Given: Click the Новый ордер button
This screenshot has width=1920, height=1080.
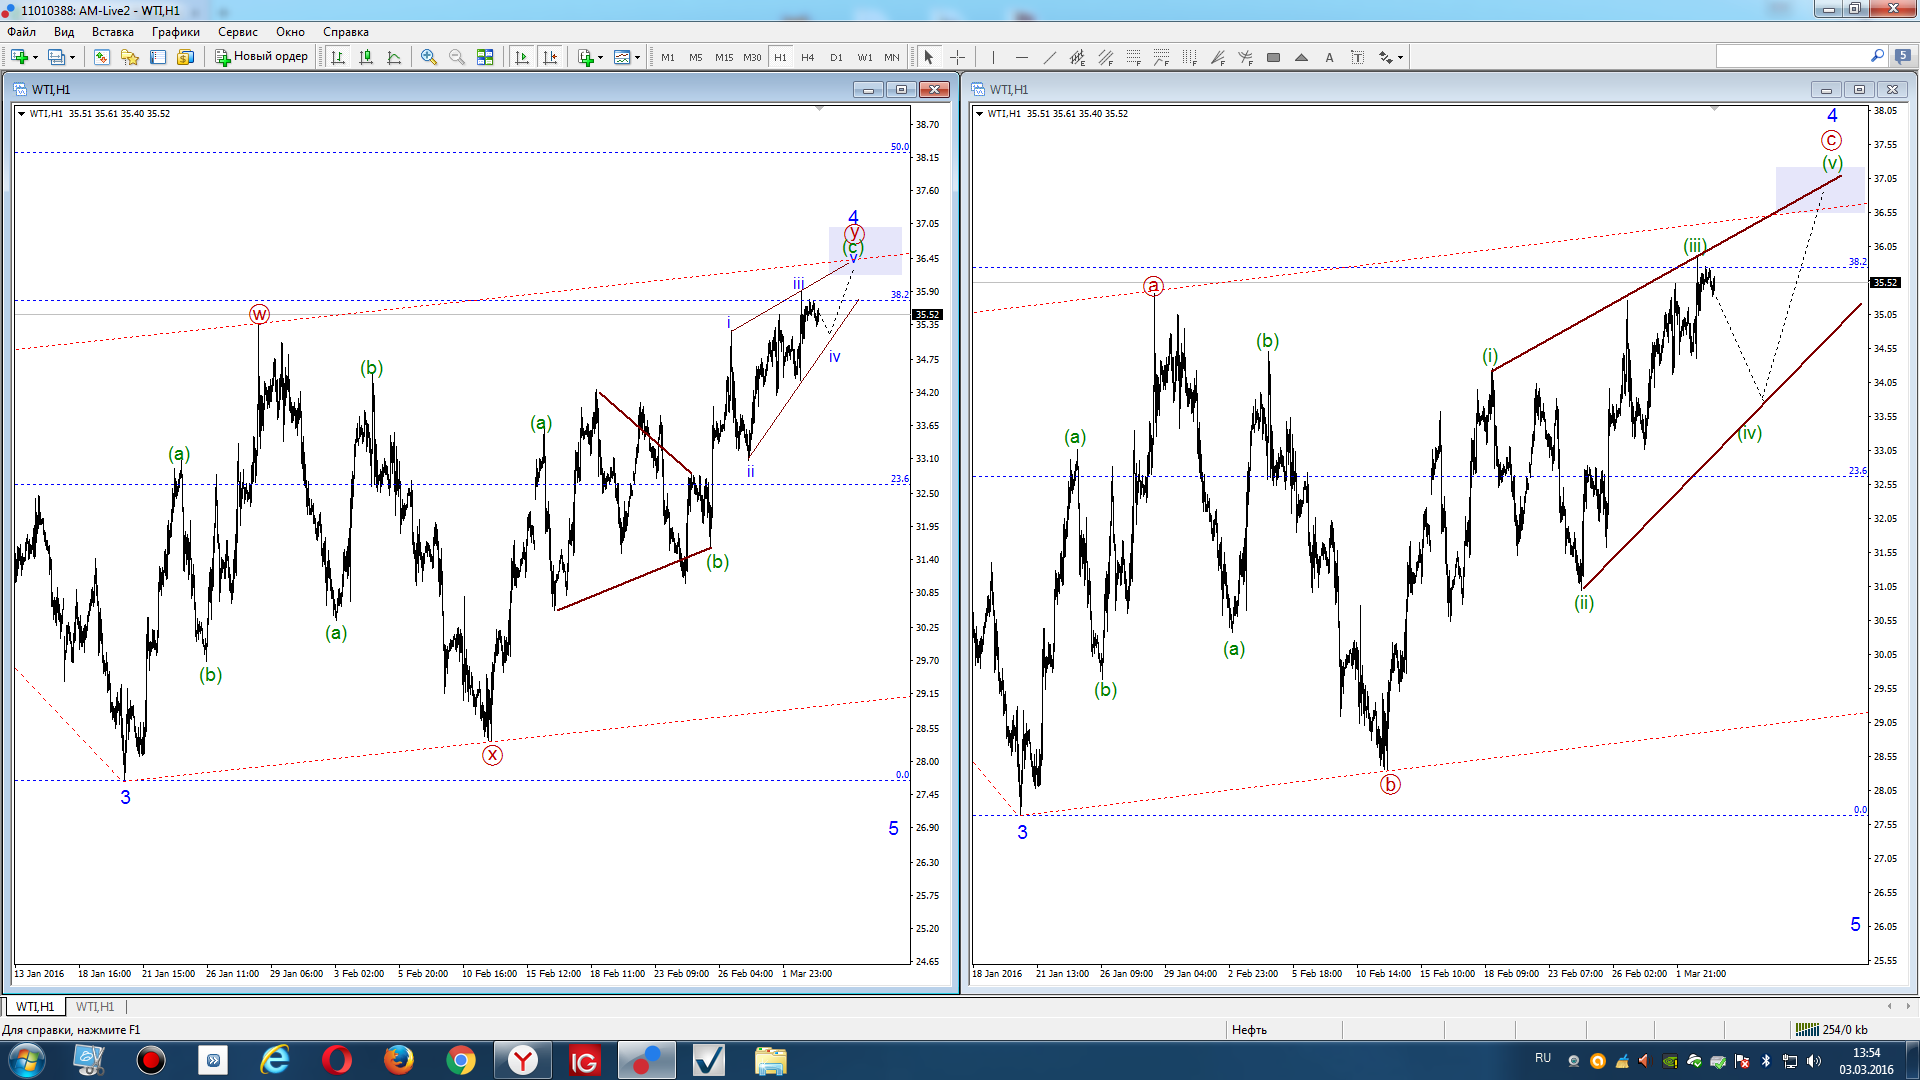Looking at the screenshot, I should [262, 57].
